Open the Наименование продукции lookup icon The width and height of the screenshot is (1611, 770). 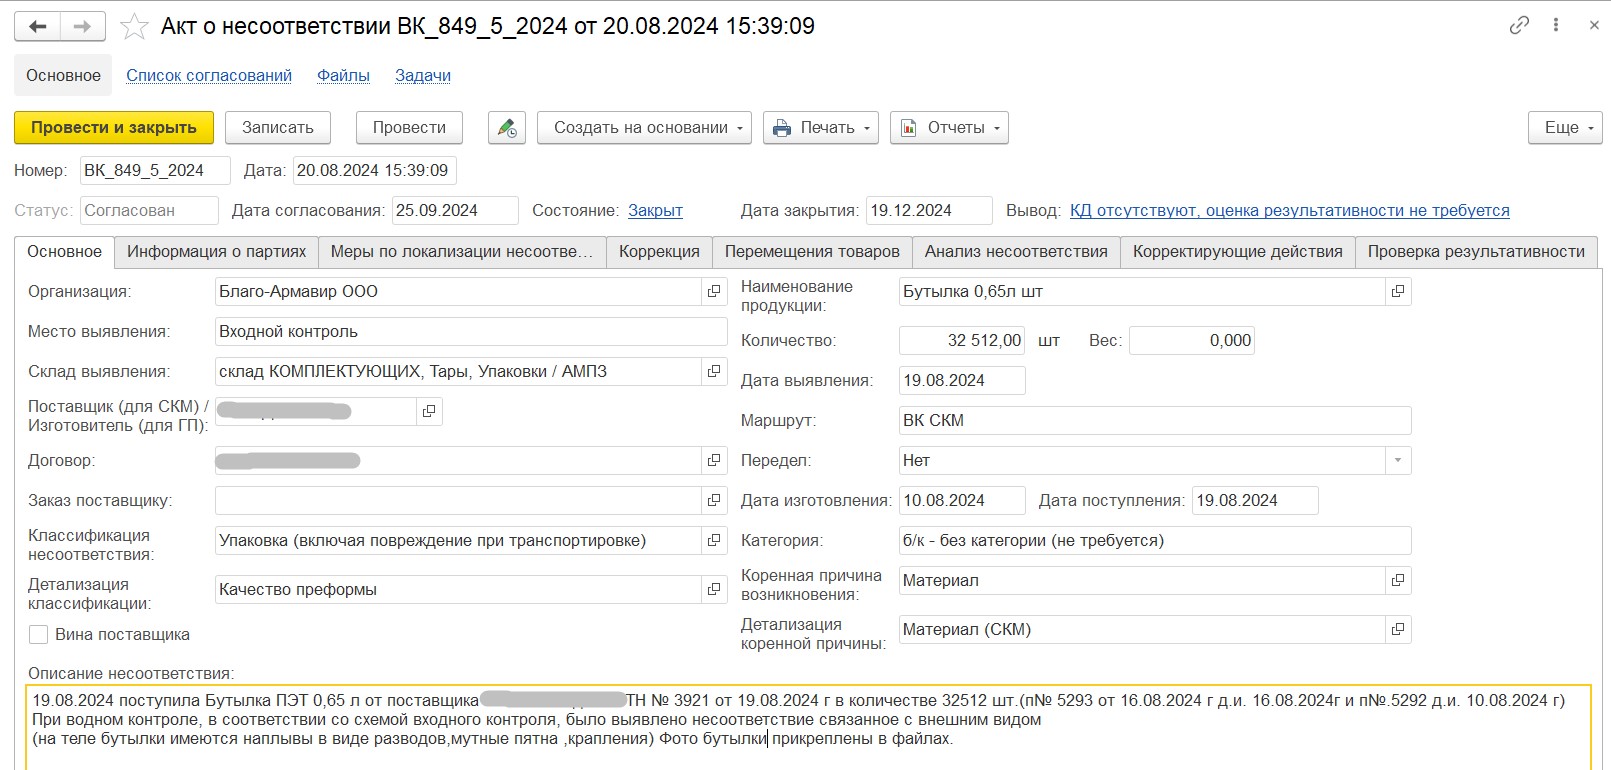tap(1398, 292)
